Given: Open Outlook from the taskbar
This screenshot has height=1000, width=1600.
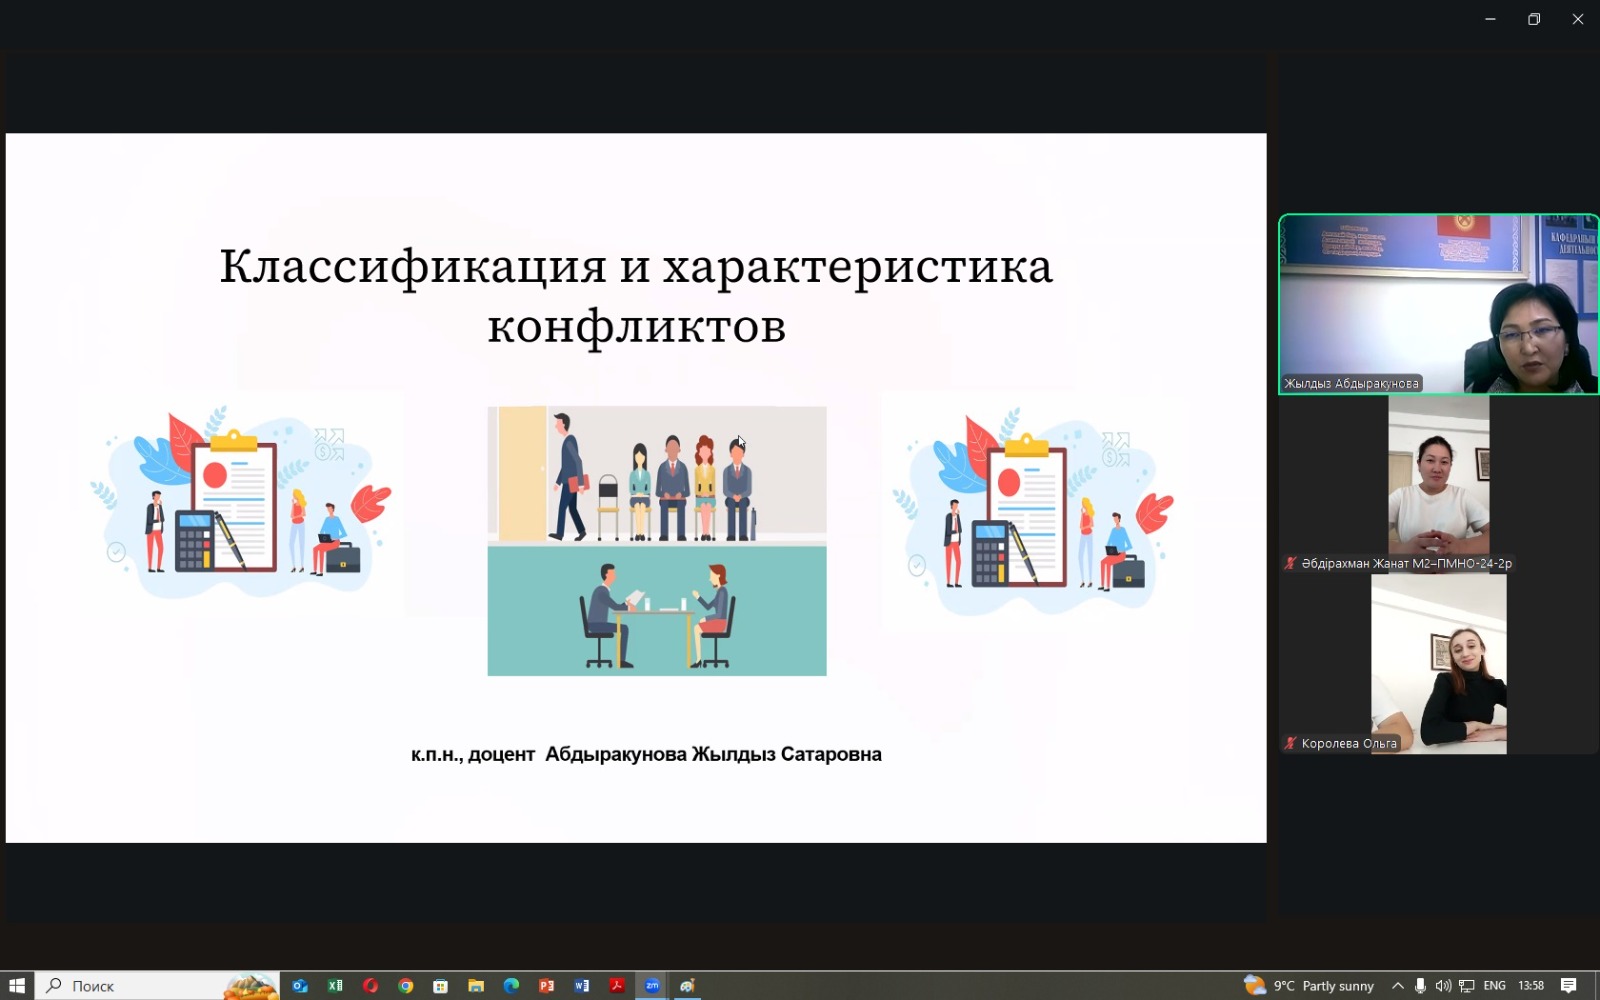Looking at the screenshot, I should (300, 986).
